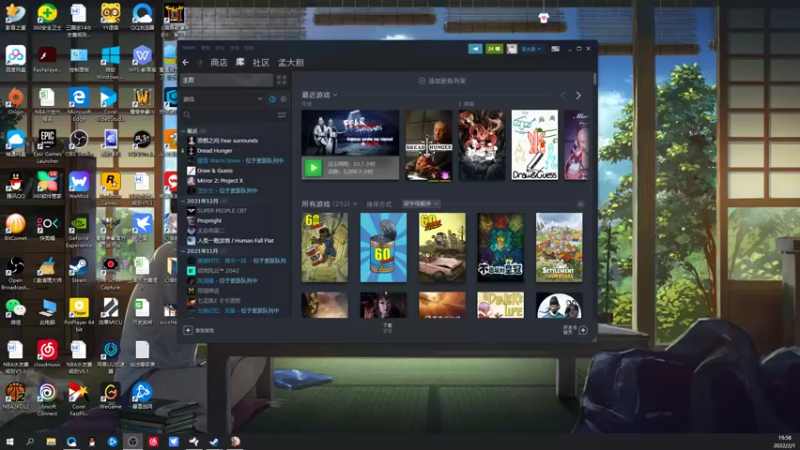The width and height of the screenshot is (800, 450).
Task: Open Settlement Survival game cover
Action: [x=559, y=247]
